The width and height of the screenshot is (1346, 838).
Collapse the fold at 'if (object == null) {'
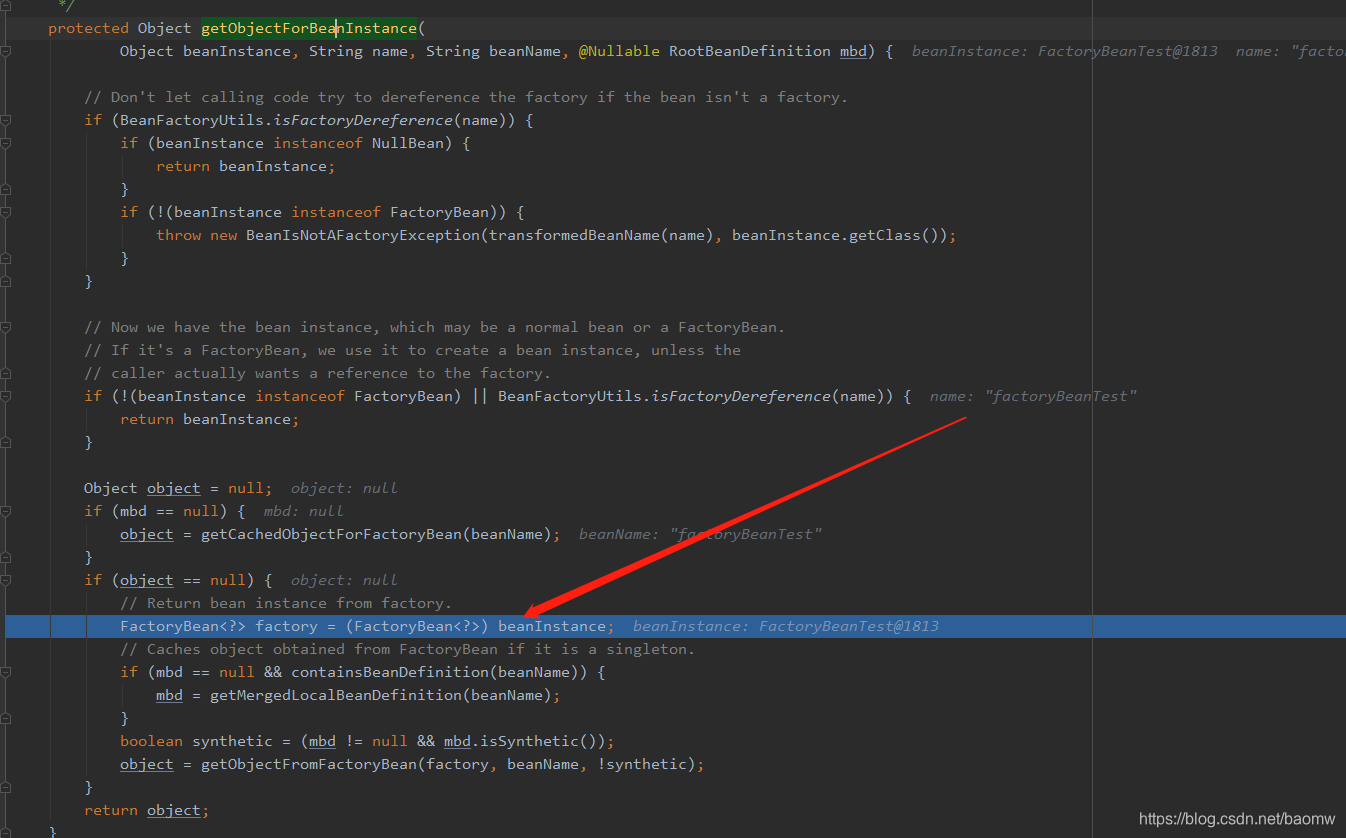tap(5, 580)
